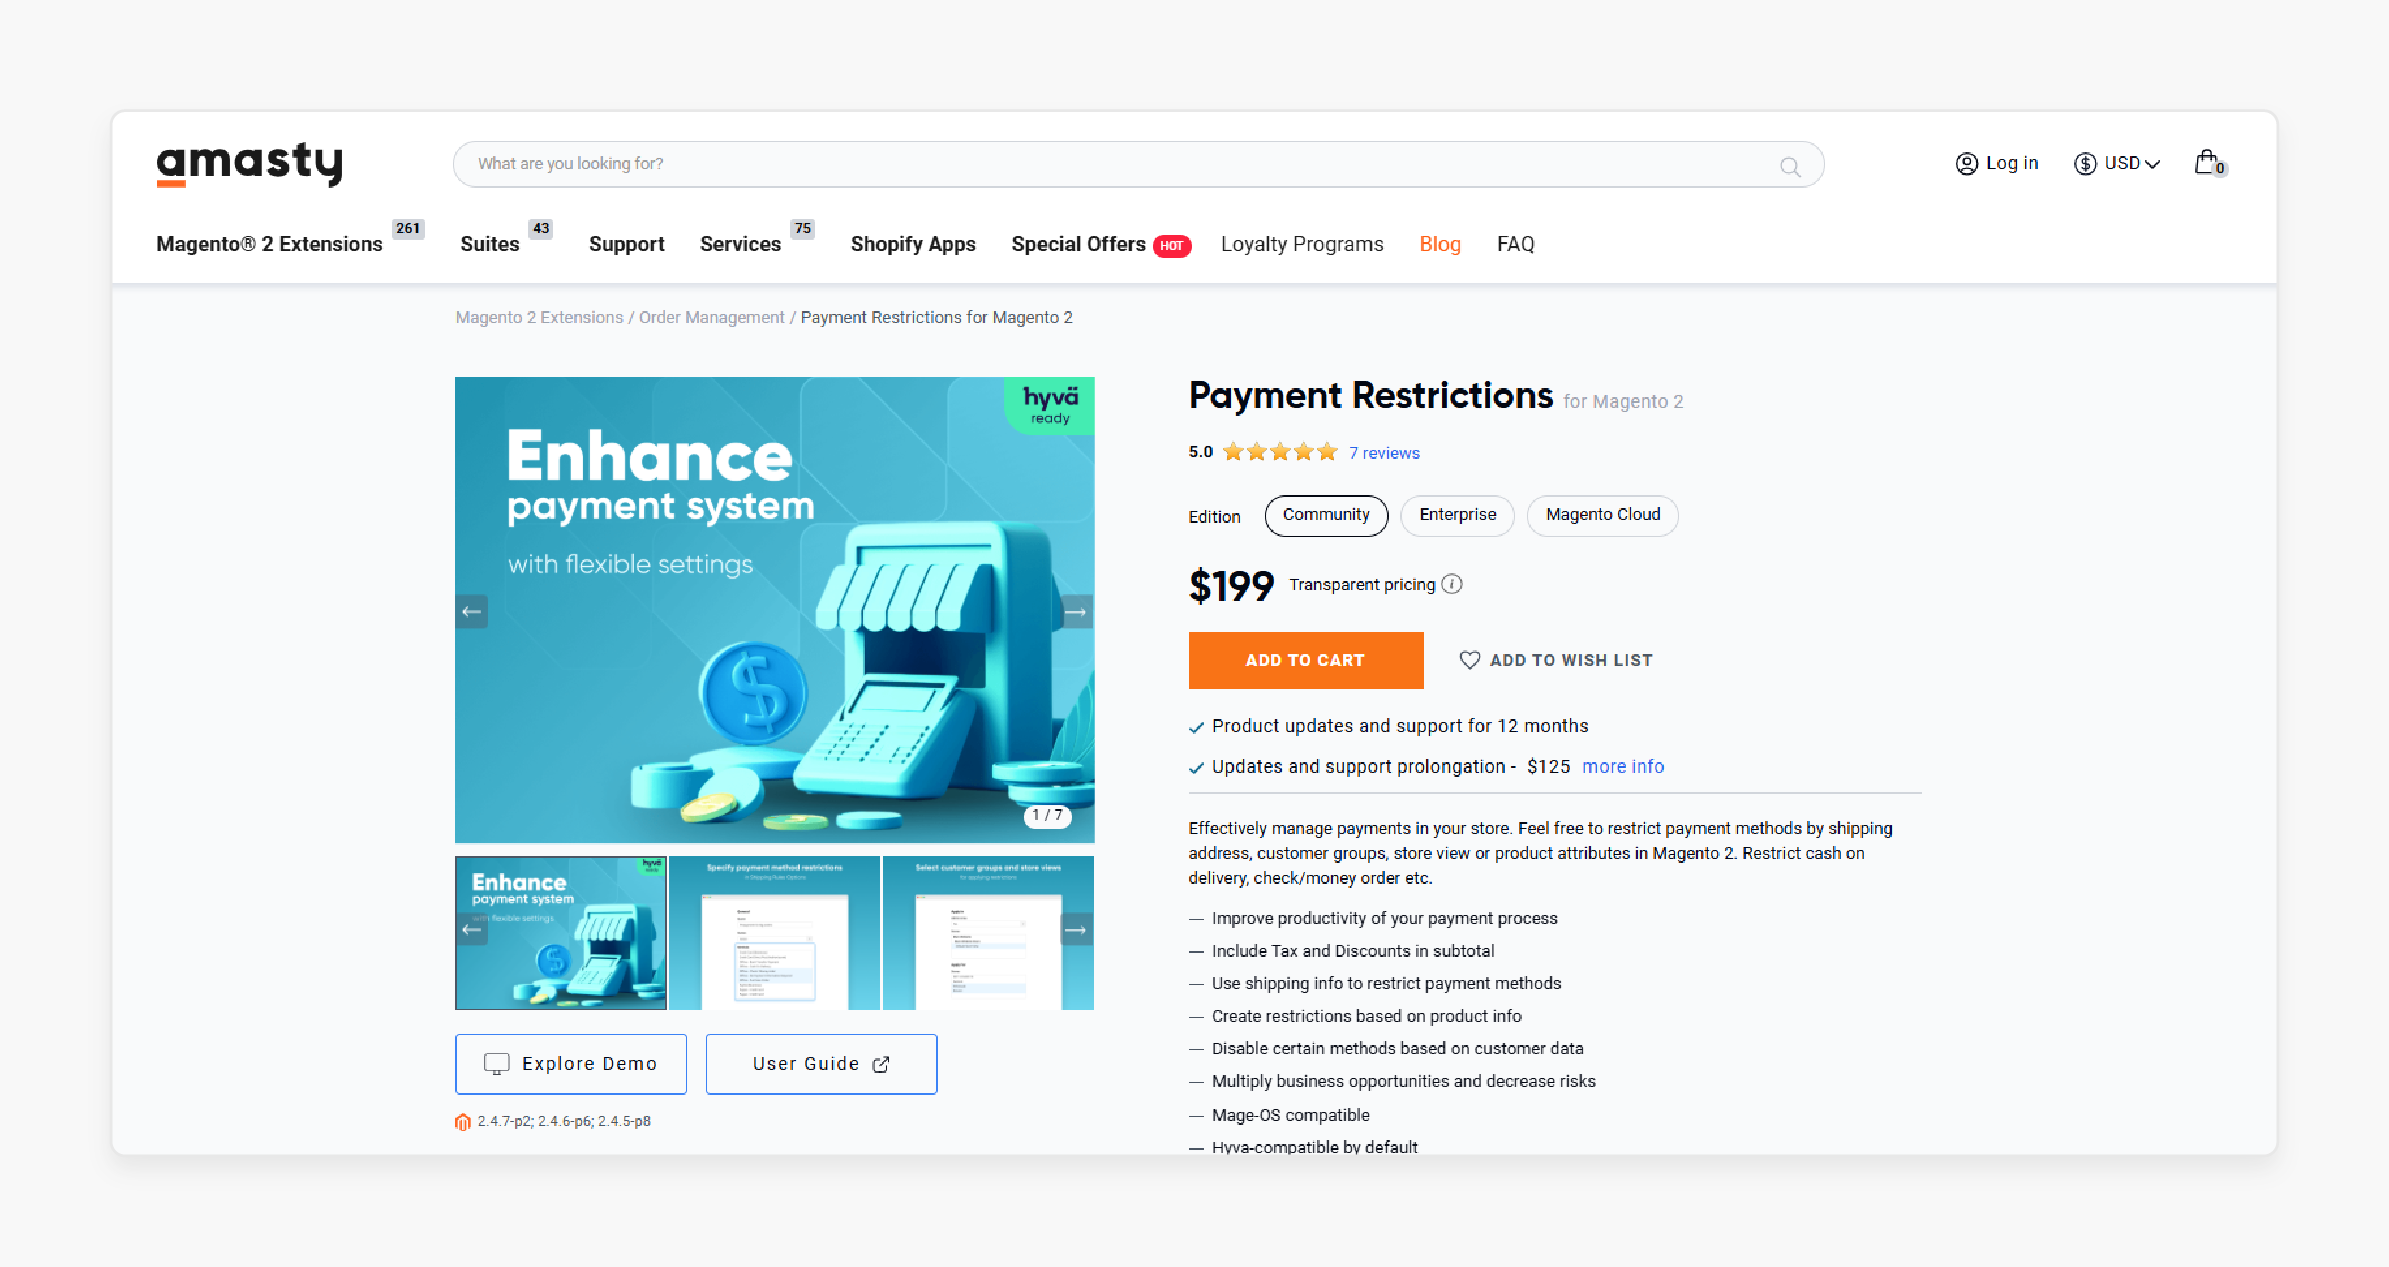Click the ADD TO CART button

(1304, 660)
